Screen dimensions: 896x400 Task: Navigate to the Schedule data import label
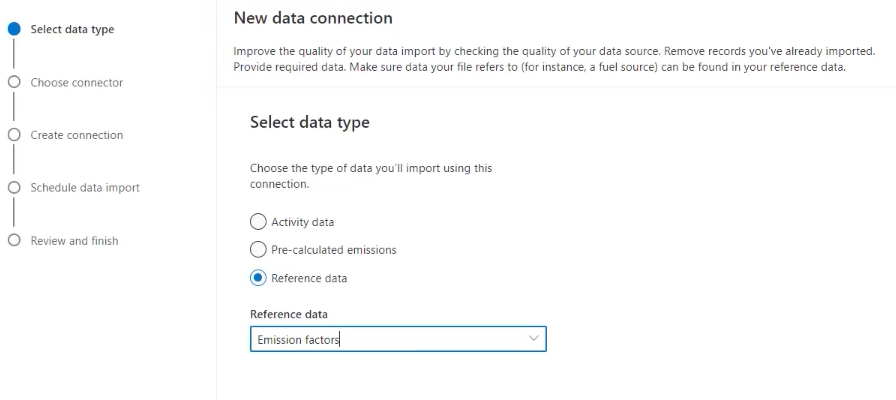tap(85, 187)
